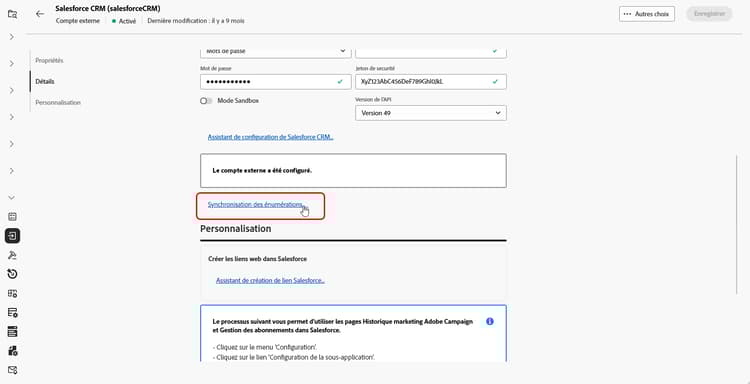Click the Dernière modification il y a 9 mois text
This screenshot has width=750, height=384.
(196, 21)
